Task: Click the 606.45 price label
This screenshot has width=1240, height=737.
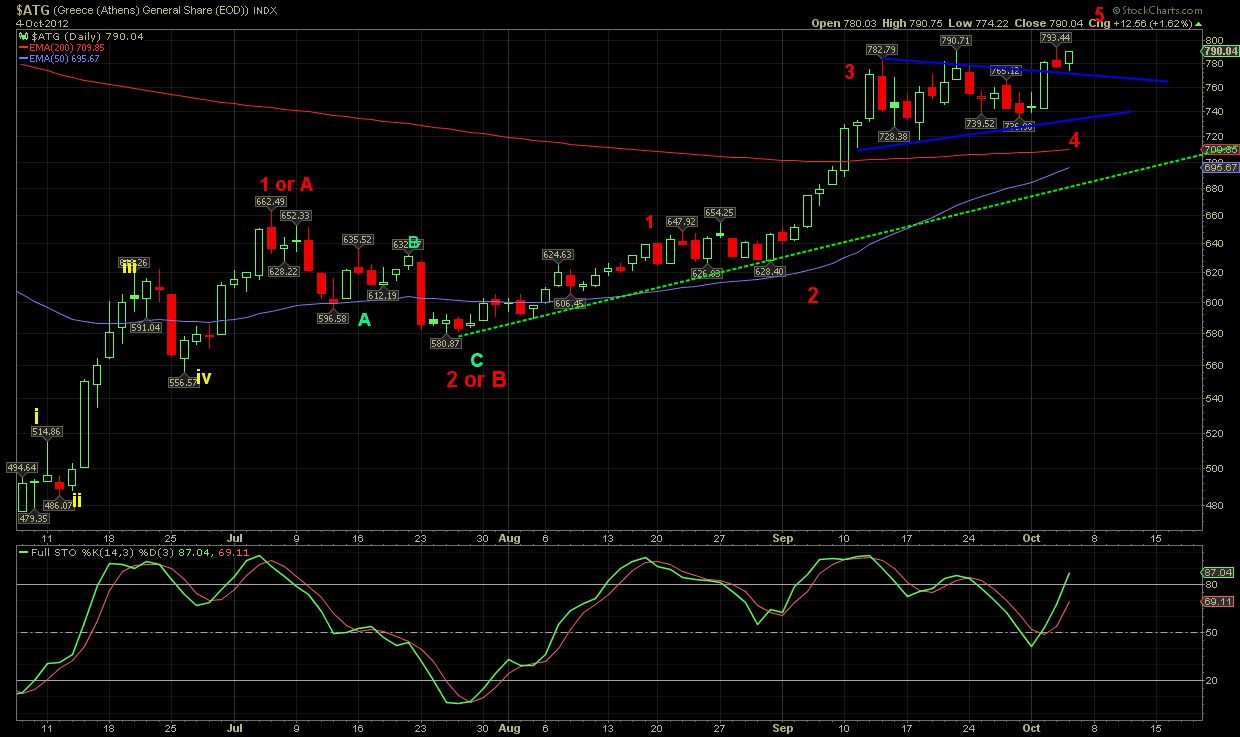Action: (568, 303)
